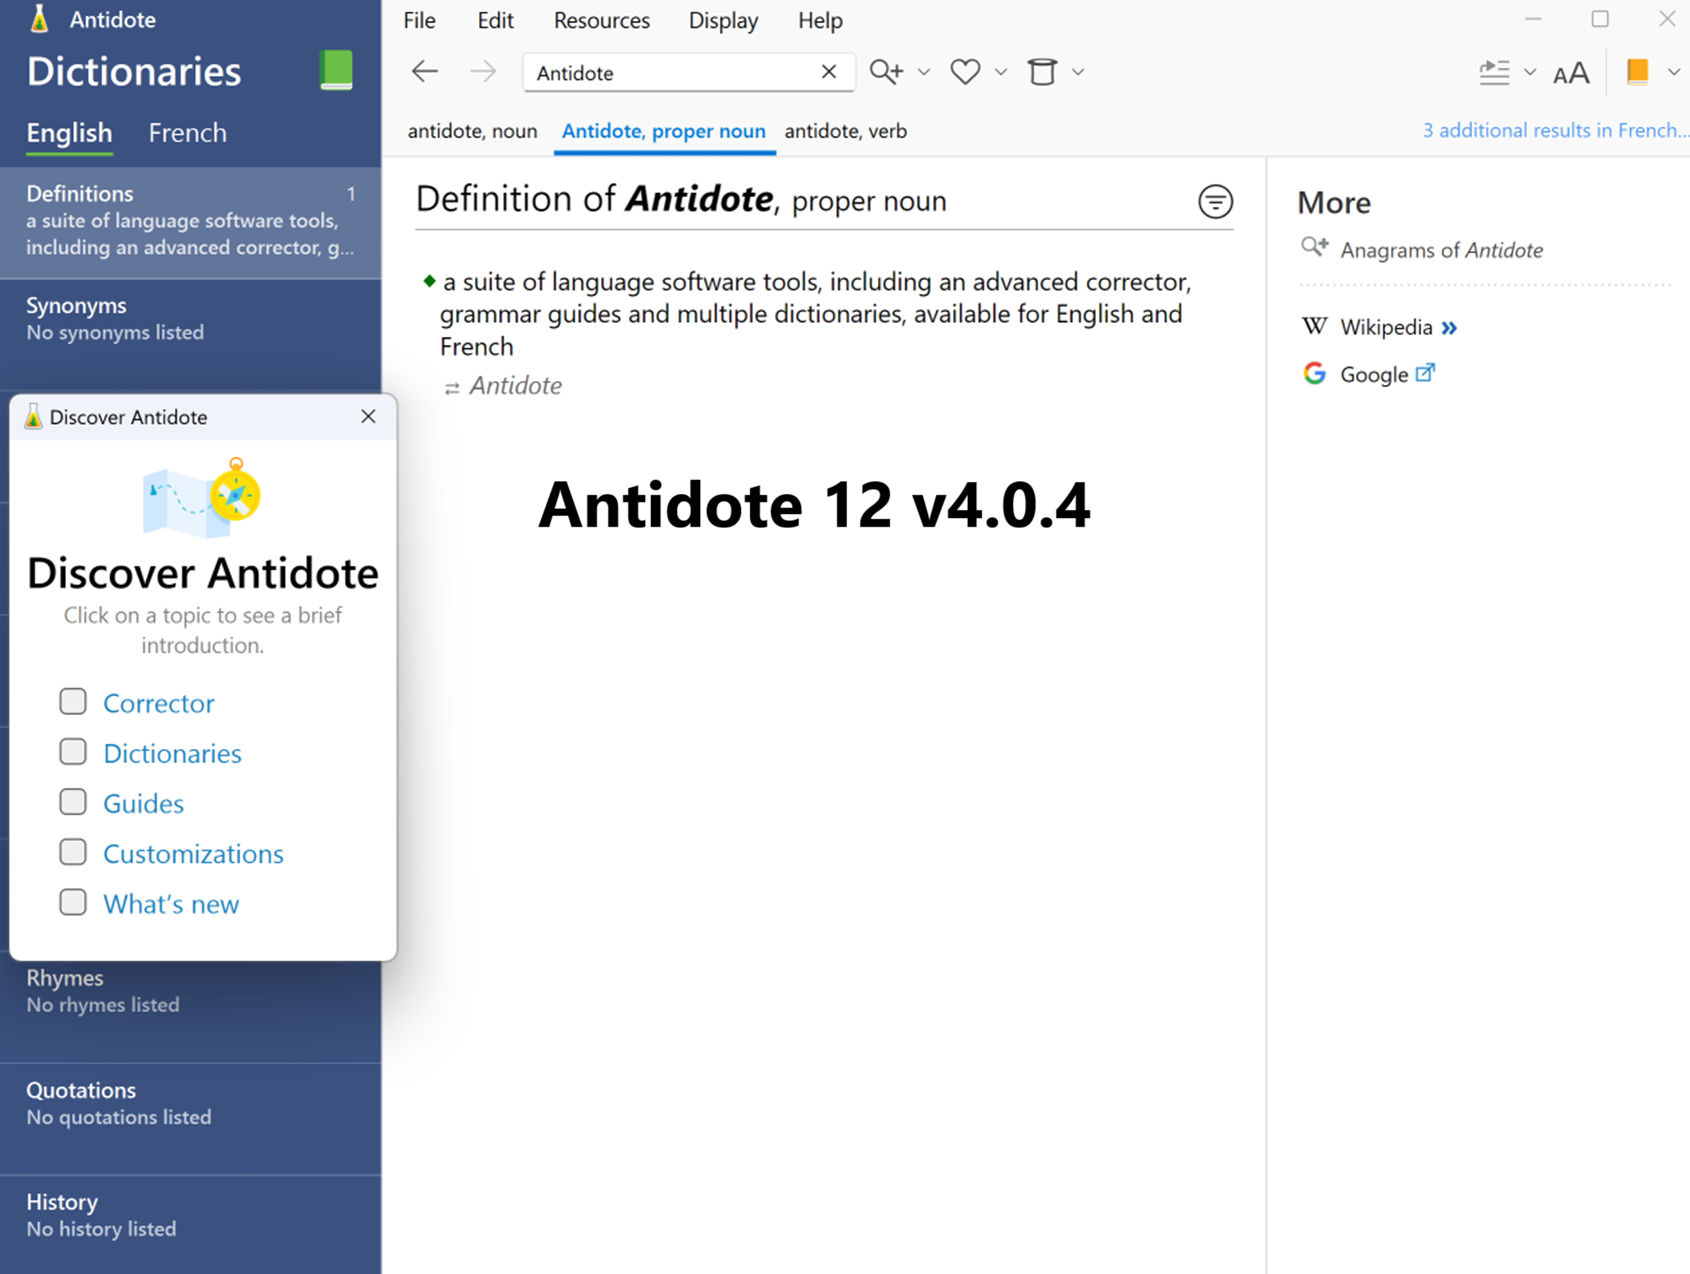The width and height of the screenshot is (1690, 1274).
Task: Open the Wikipedia link for Antidote
Action: (1387, 327)
